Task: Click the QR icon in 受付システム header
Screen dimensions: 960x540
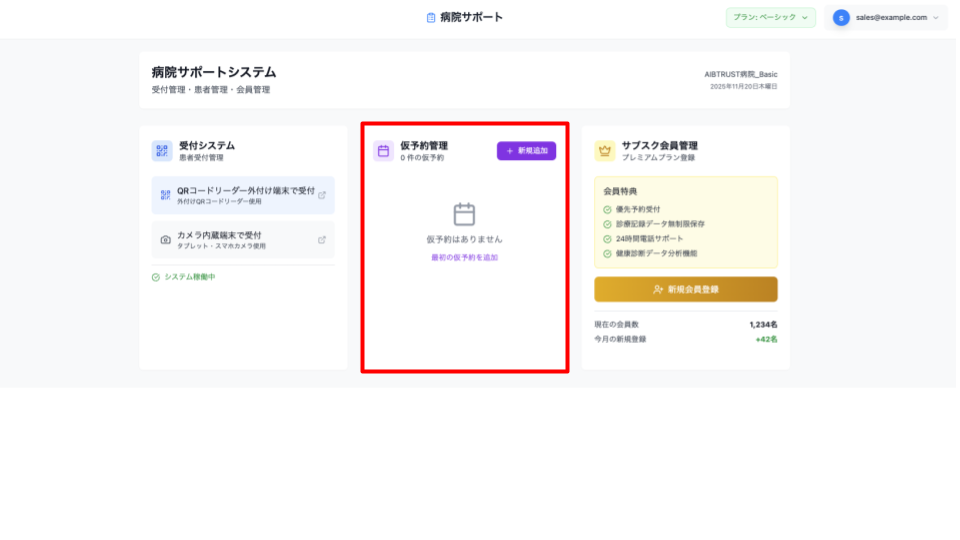Action: pos(162,151)
